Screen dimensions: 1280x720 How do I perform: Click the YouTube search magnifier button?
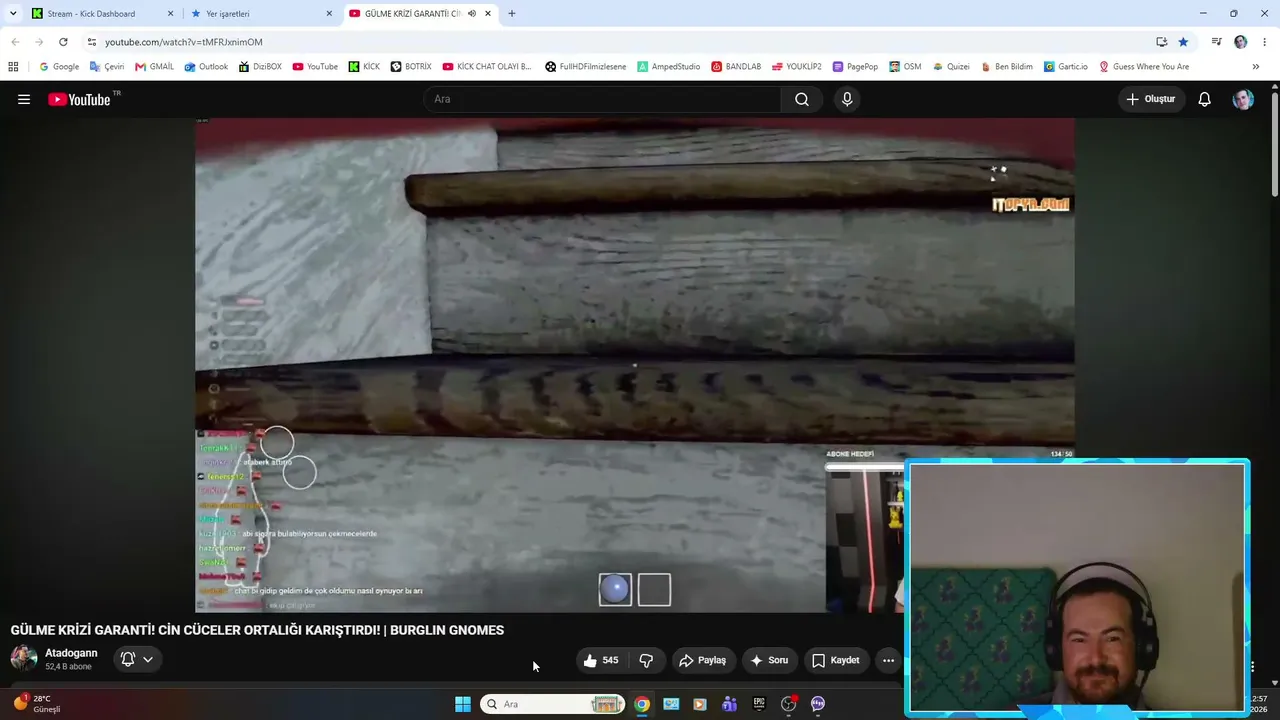[802, 99]
